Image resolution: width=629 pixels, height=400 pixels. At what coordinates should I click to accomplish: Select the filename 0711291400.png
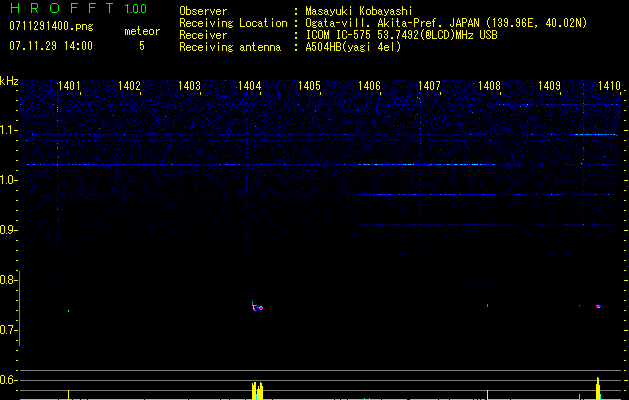pyautogui.click(x=51, y=26)
